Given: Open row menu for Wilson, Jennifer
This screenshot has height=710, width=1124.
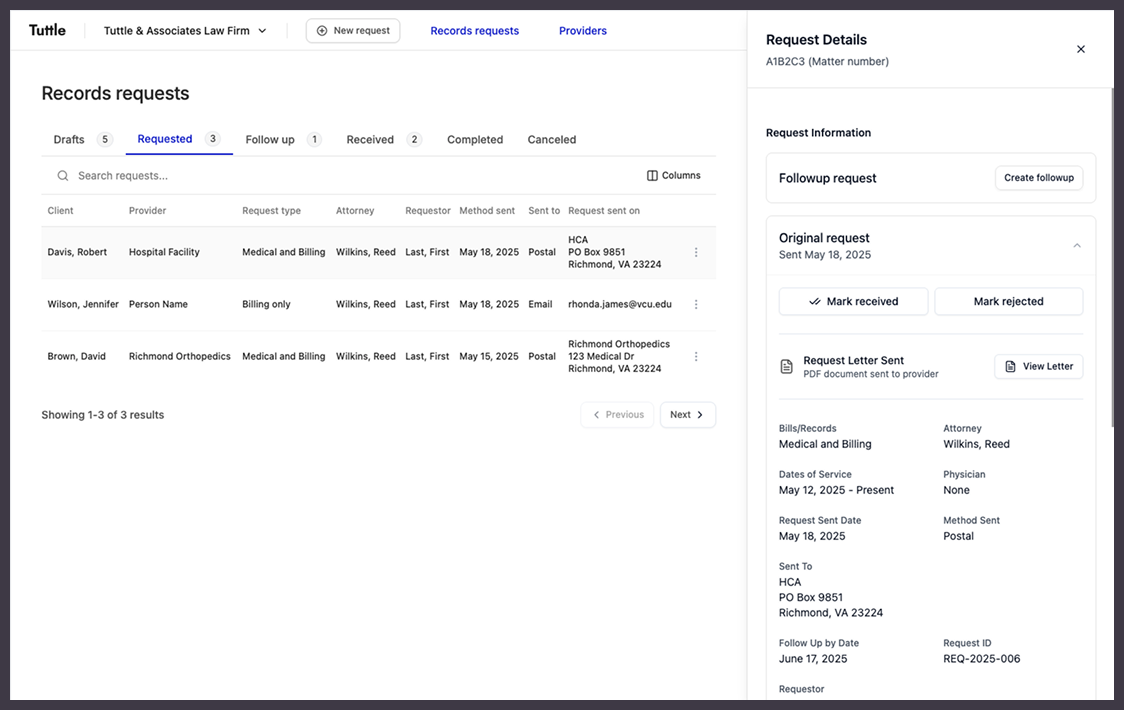Looking at the screenshot, I should click(696, 305).
